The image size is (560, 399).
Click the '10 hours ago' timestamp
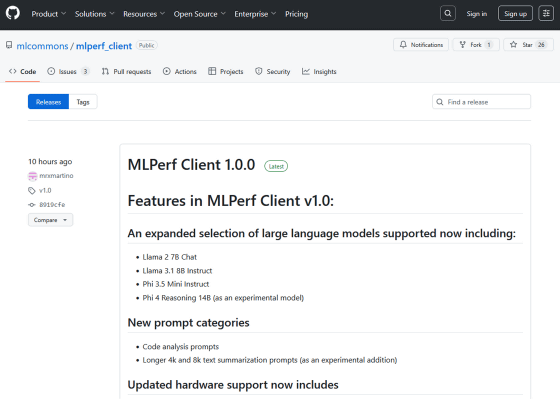[50, 161]
